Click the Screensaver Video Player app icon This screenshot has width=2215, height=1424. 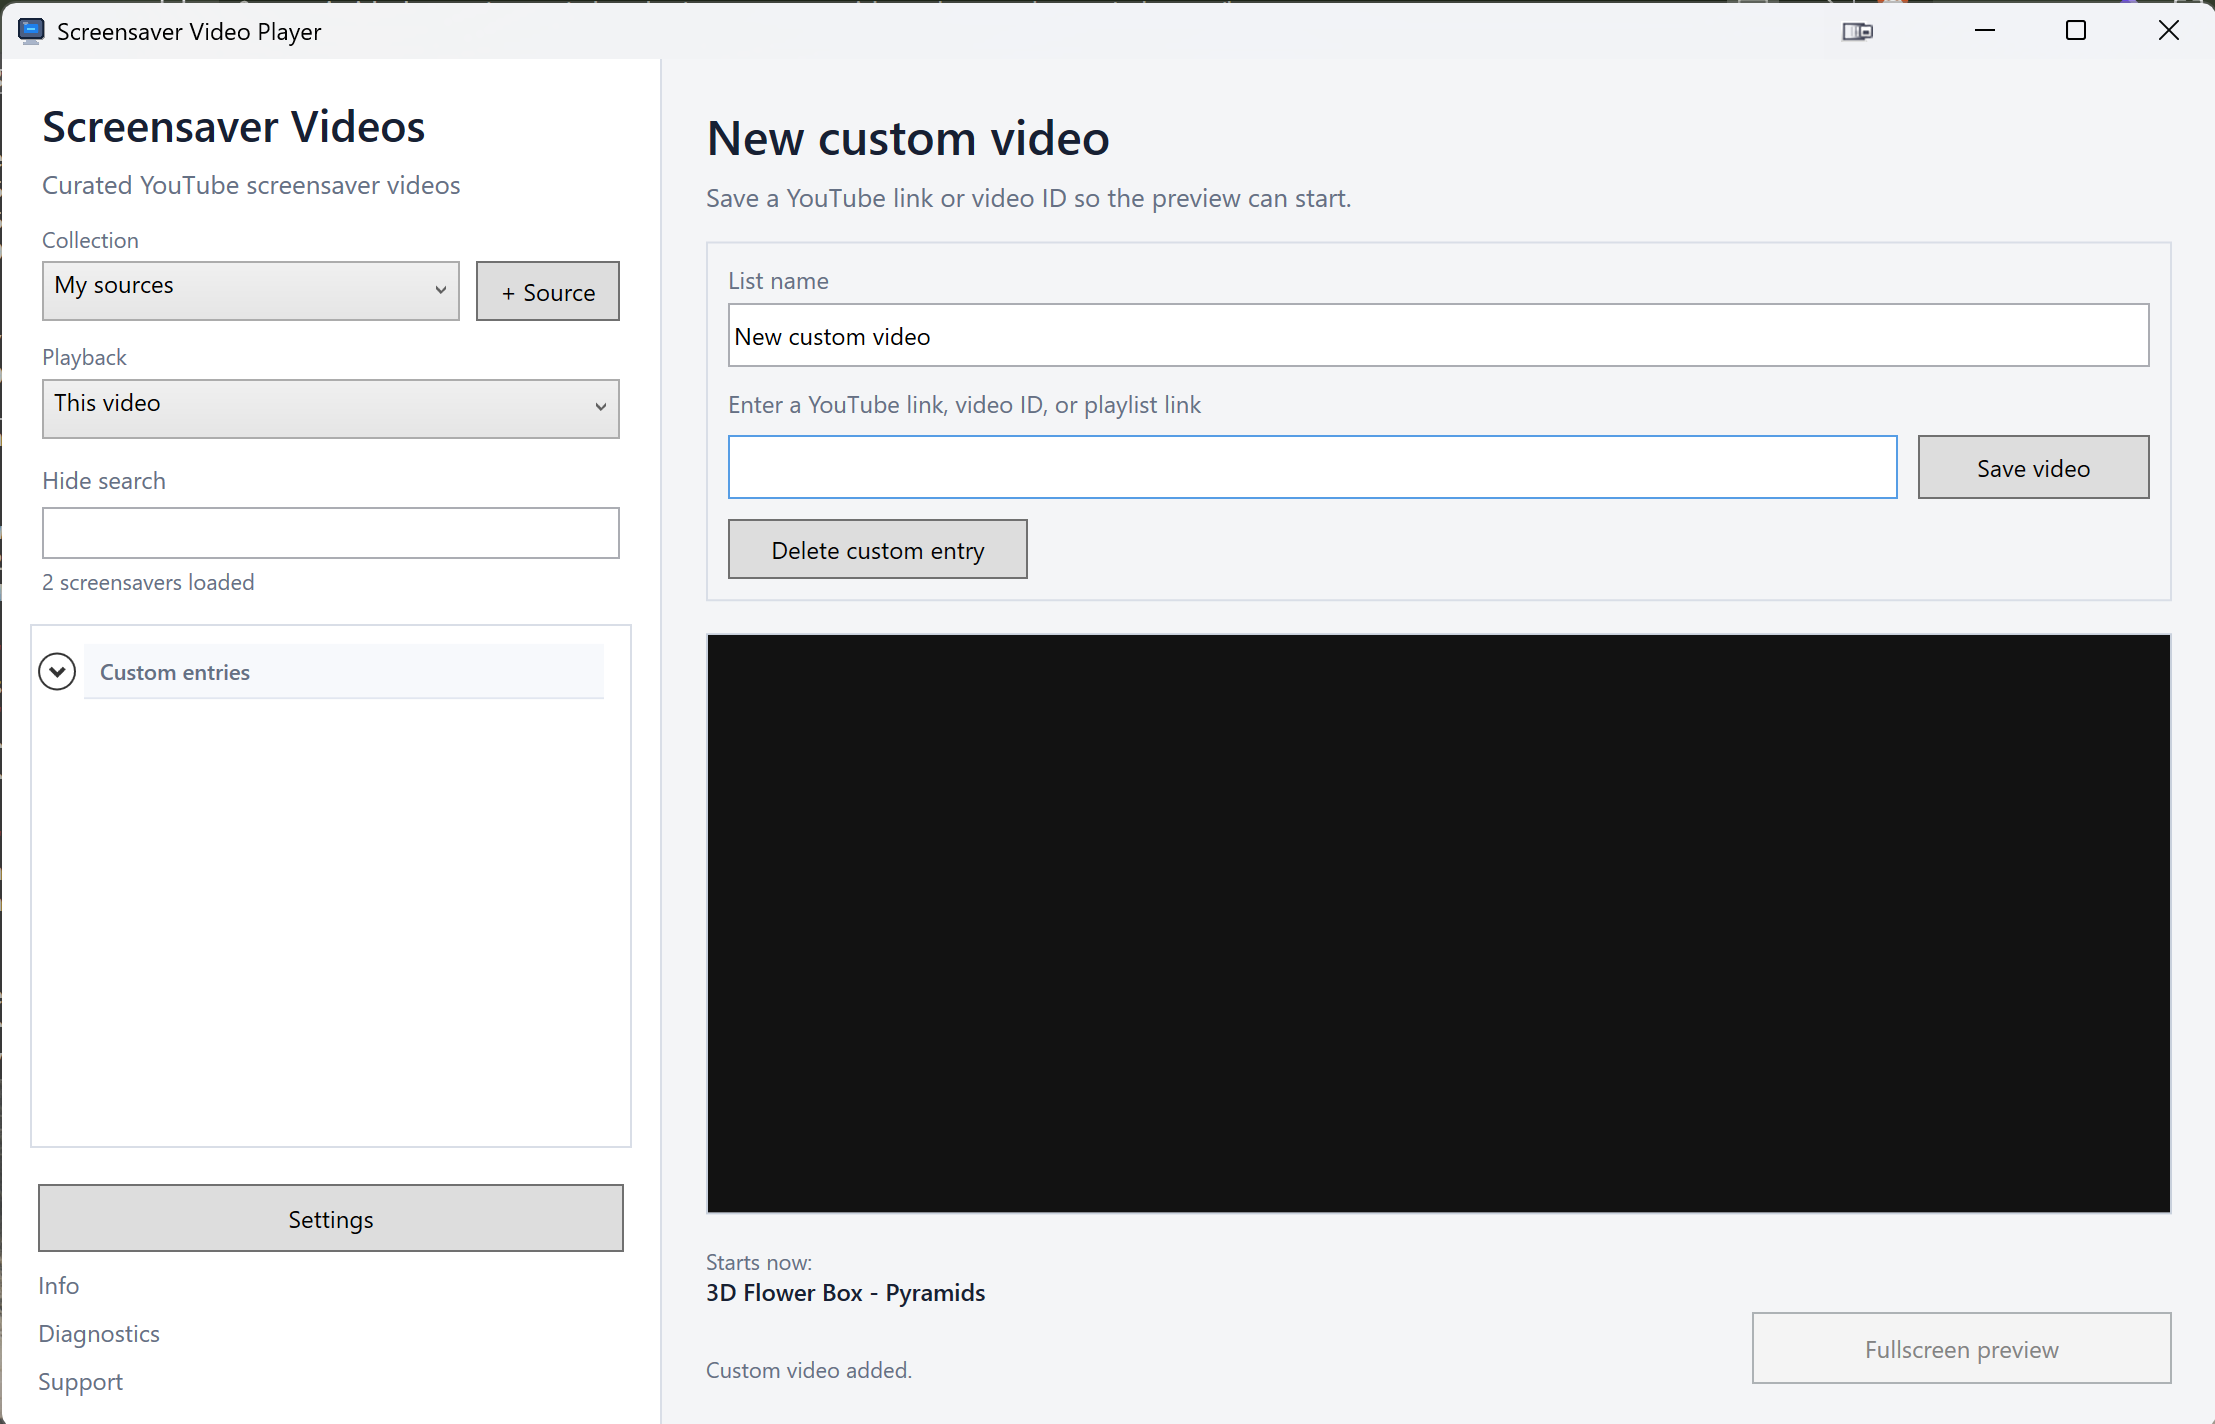click(31, 31)
